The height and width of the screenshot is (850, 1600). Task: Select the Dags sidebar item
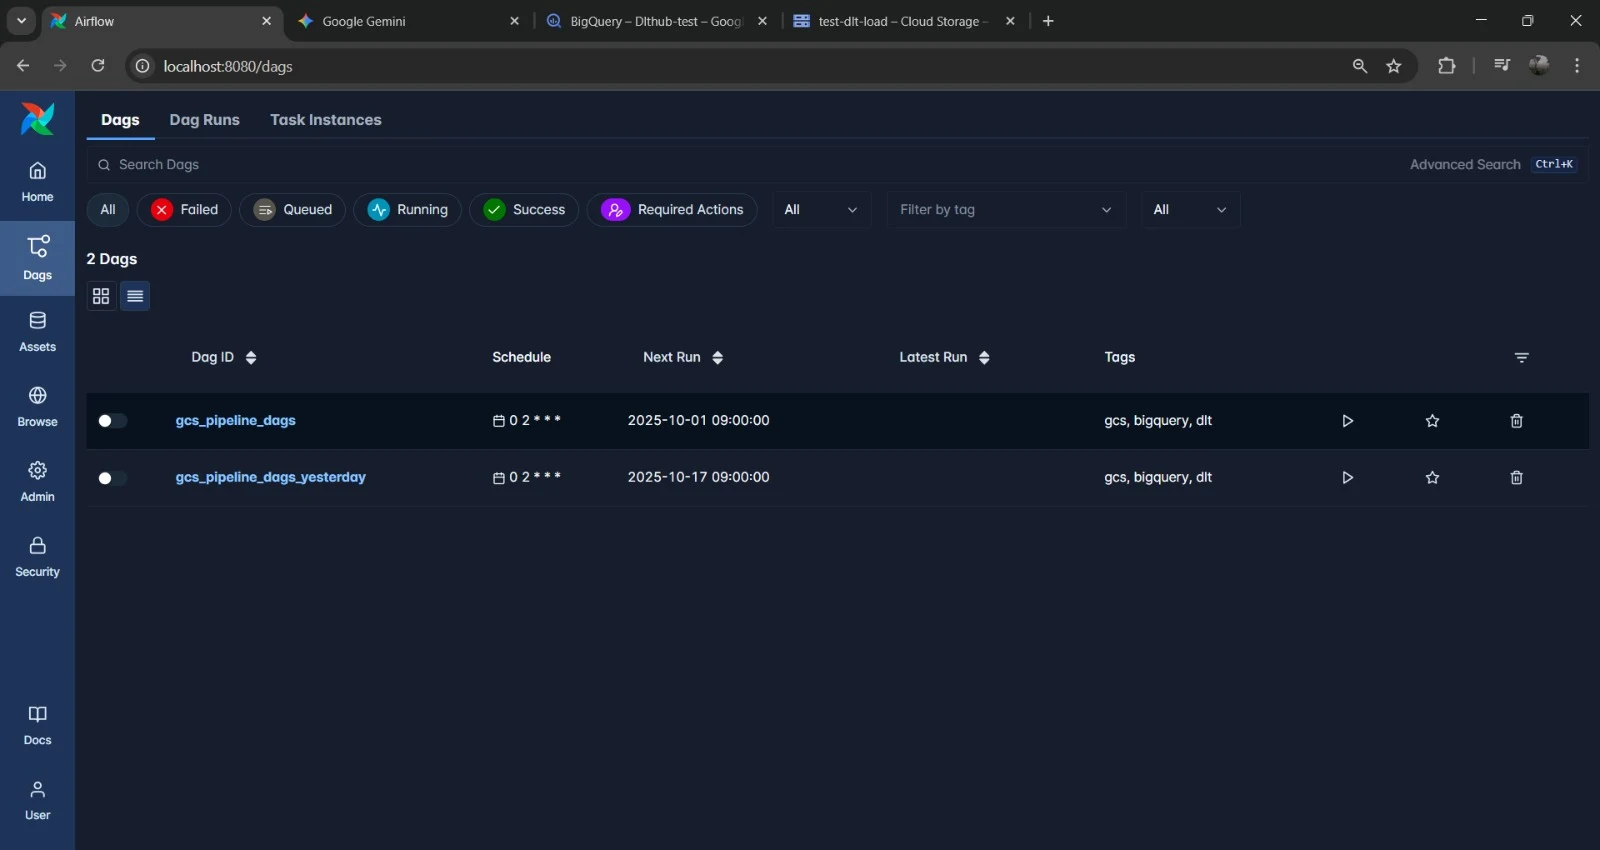(37, 258)
